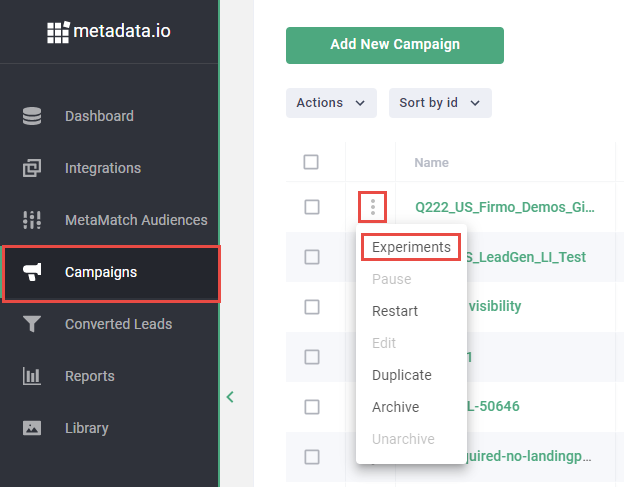Toggle the select-all checkbox in table header
This screenshot has height=487, width=624.
[311, 162]
